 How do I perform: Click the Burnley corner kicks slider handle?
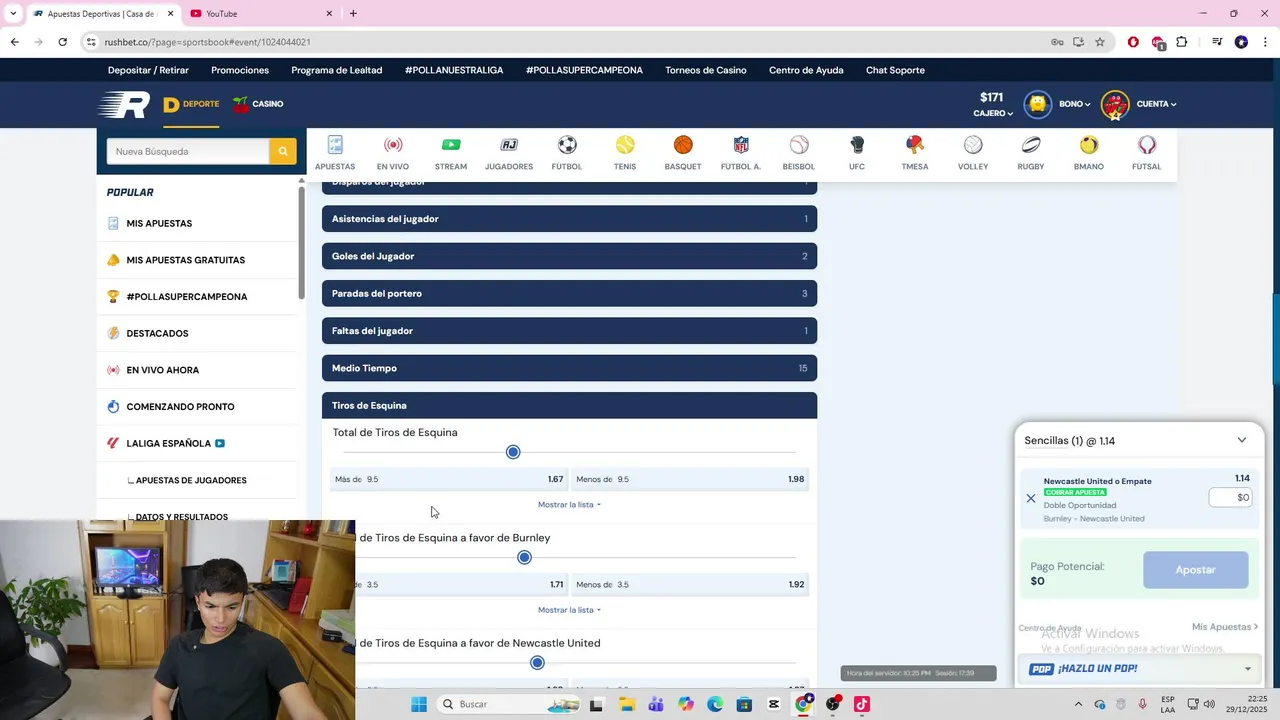(x=524, y=557)
